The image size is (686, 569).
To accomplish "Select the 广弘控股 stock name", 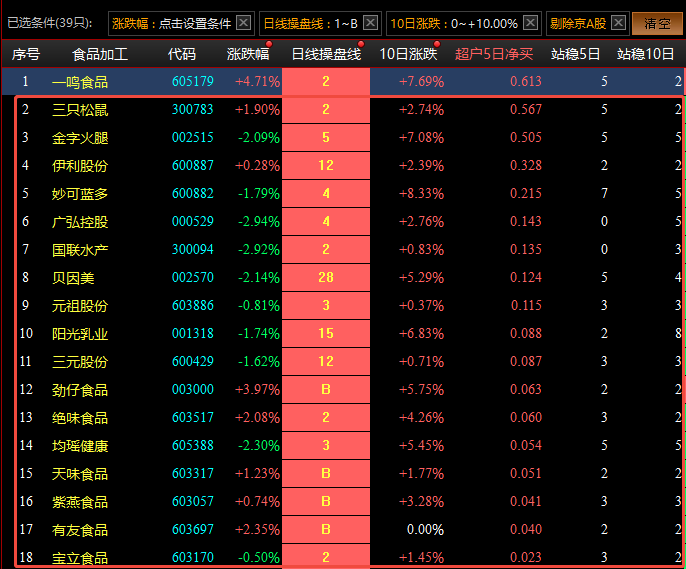I will coord(80,221).
